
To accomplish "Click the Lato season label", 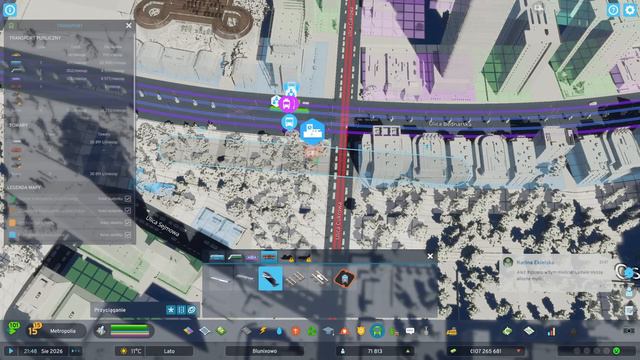I will pos(169,351).
